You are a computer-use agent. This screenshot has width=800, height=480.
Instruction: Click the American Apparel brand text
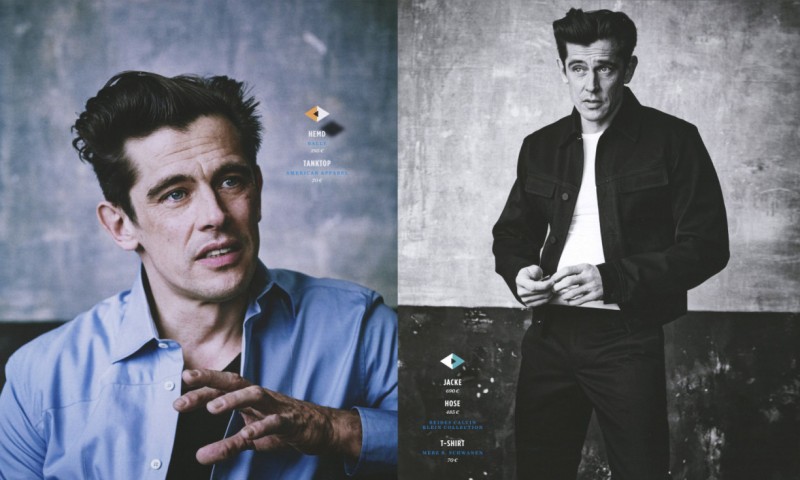coord(317,172)
